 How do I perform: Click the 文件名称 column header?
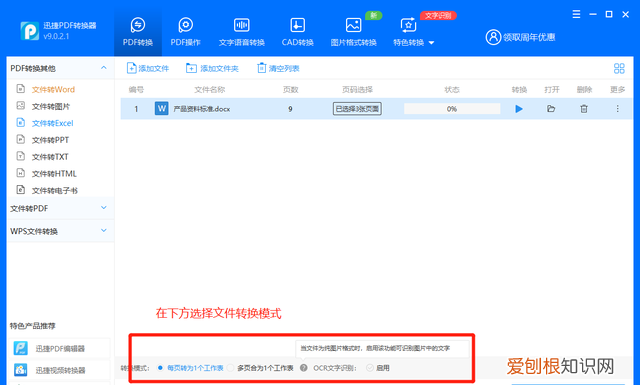(209, 89)
